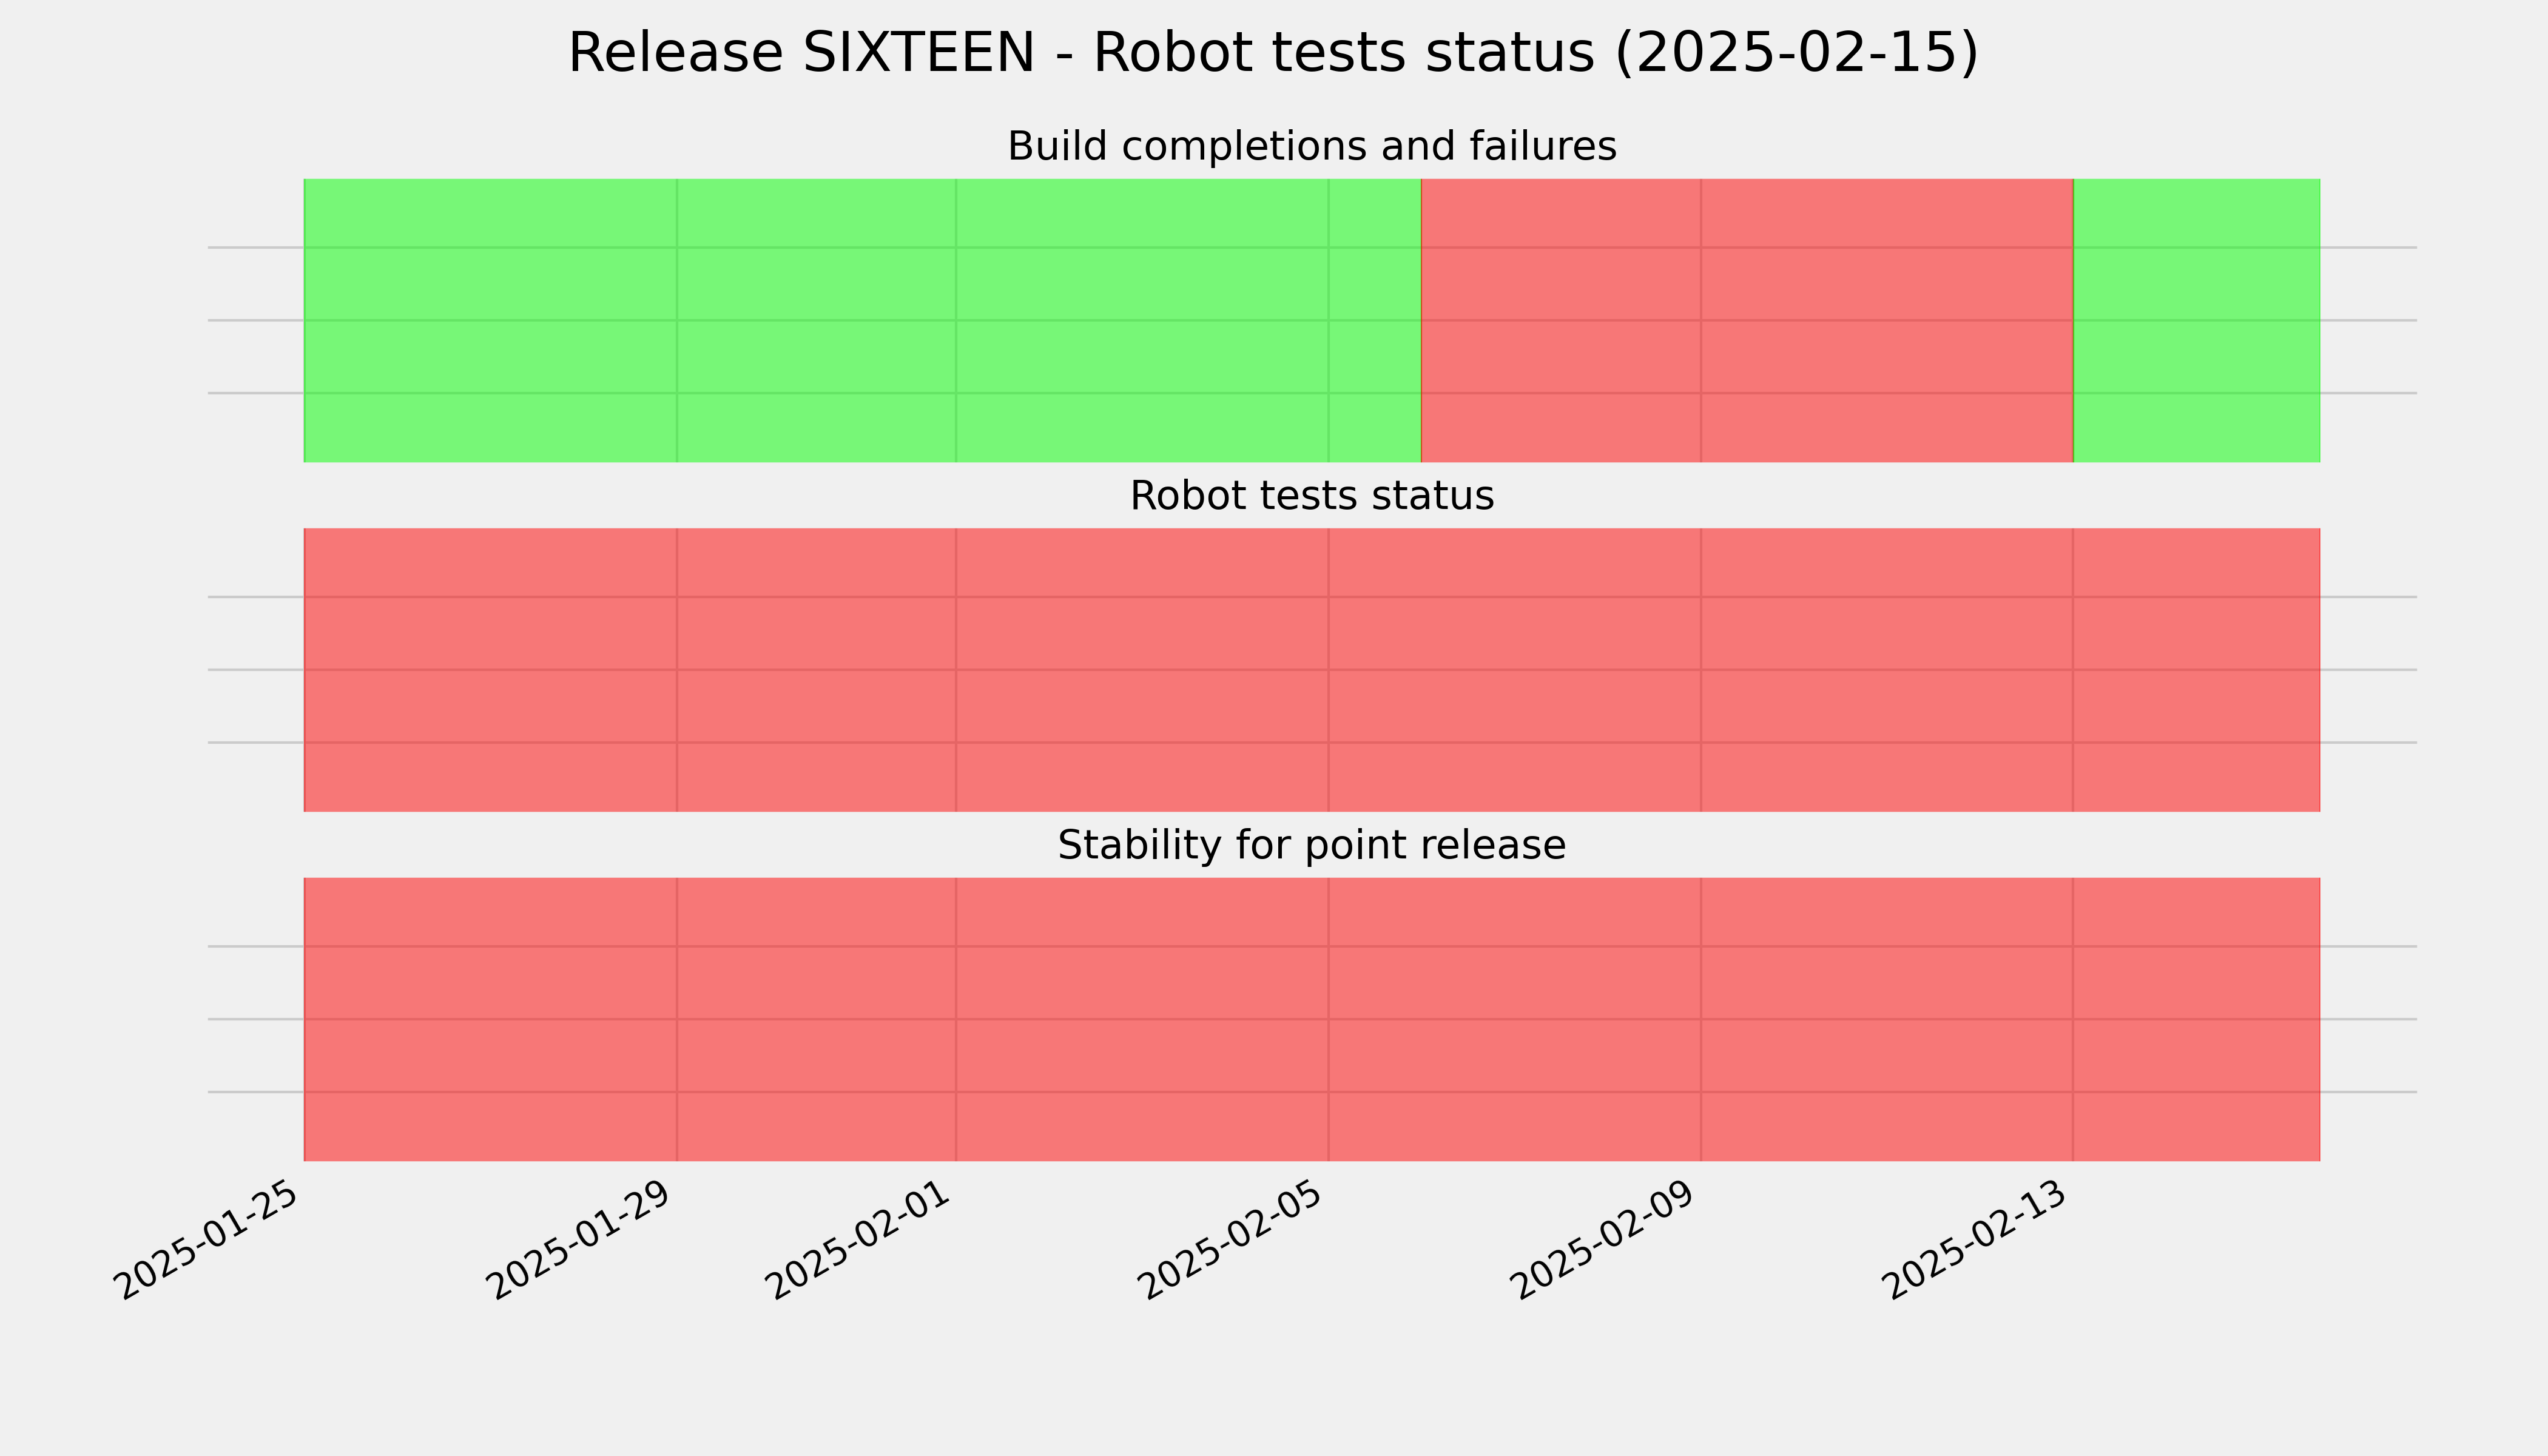This screenshot has height=1456, width=2548.
Task: Click the red-to-green boundary in the builds chart
Action: click(2073, 320)
